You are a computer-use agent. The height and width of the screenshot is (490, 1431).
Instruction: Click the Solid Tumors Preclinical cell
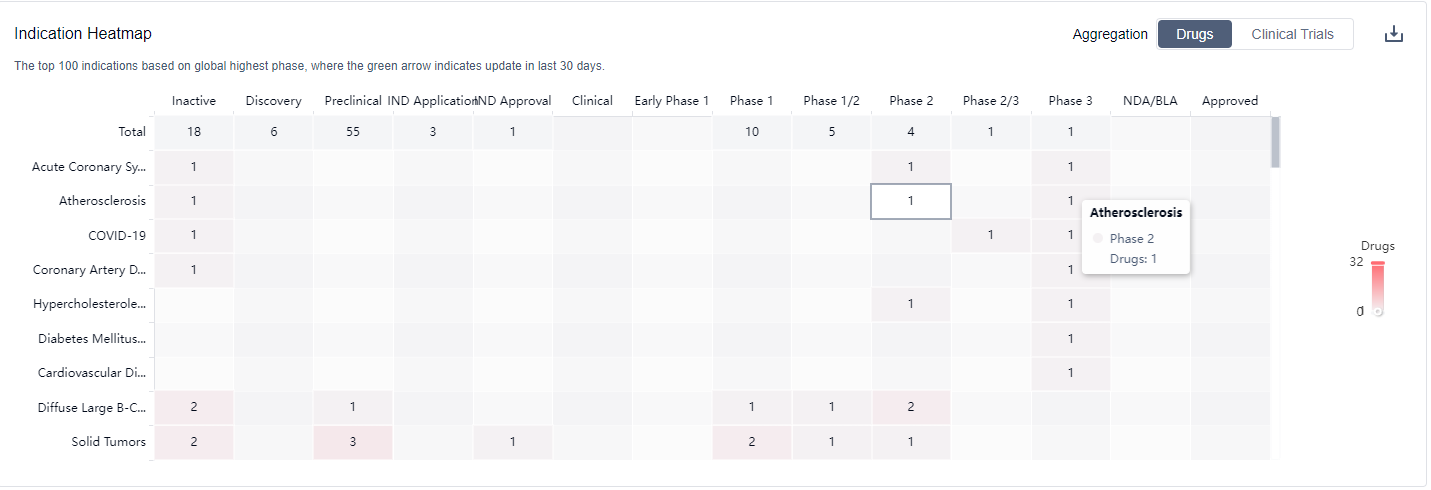coord(353,442)
